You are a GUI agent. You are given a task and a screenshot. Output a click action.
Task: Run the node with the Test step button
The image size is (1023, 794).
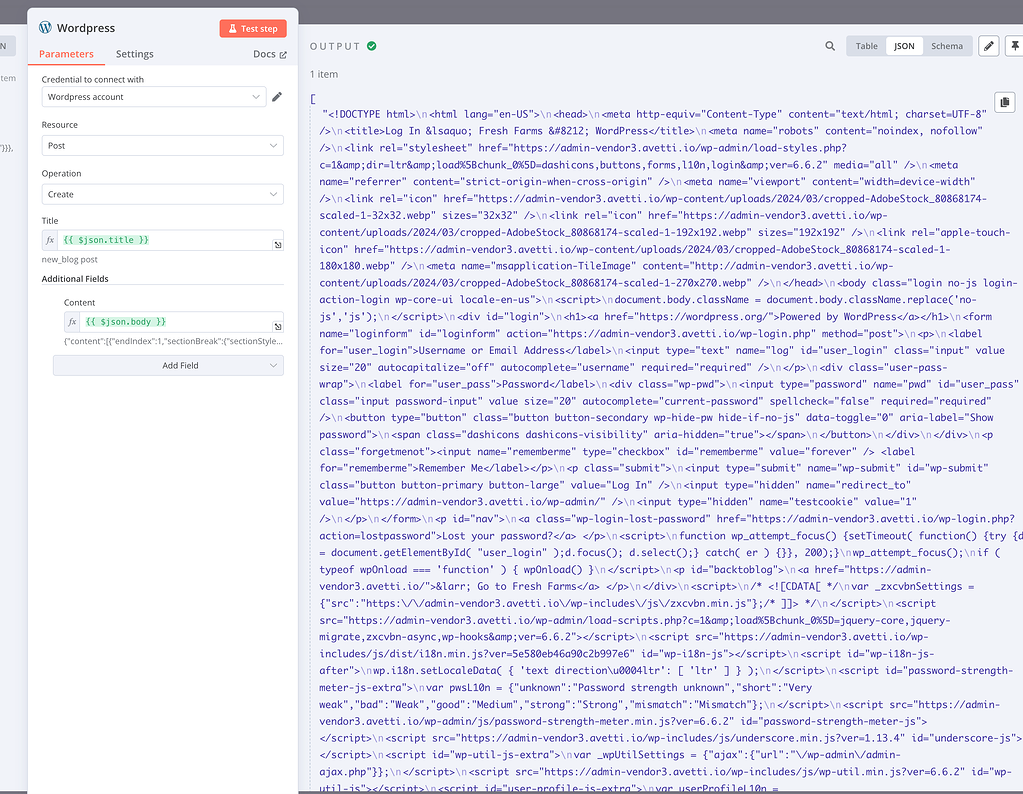[252, 28]
